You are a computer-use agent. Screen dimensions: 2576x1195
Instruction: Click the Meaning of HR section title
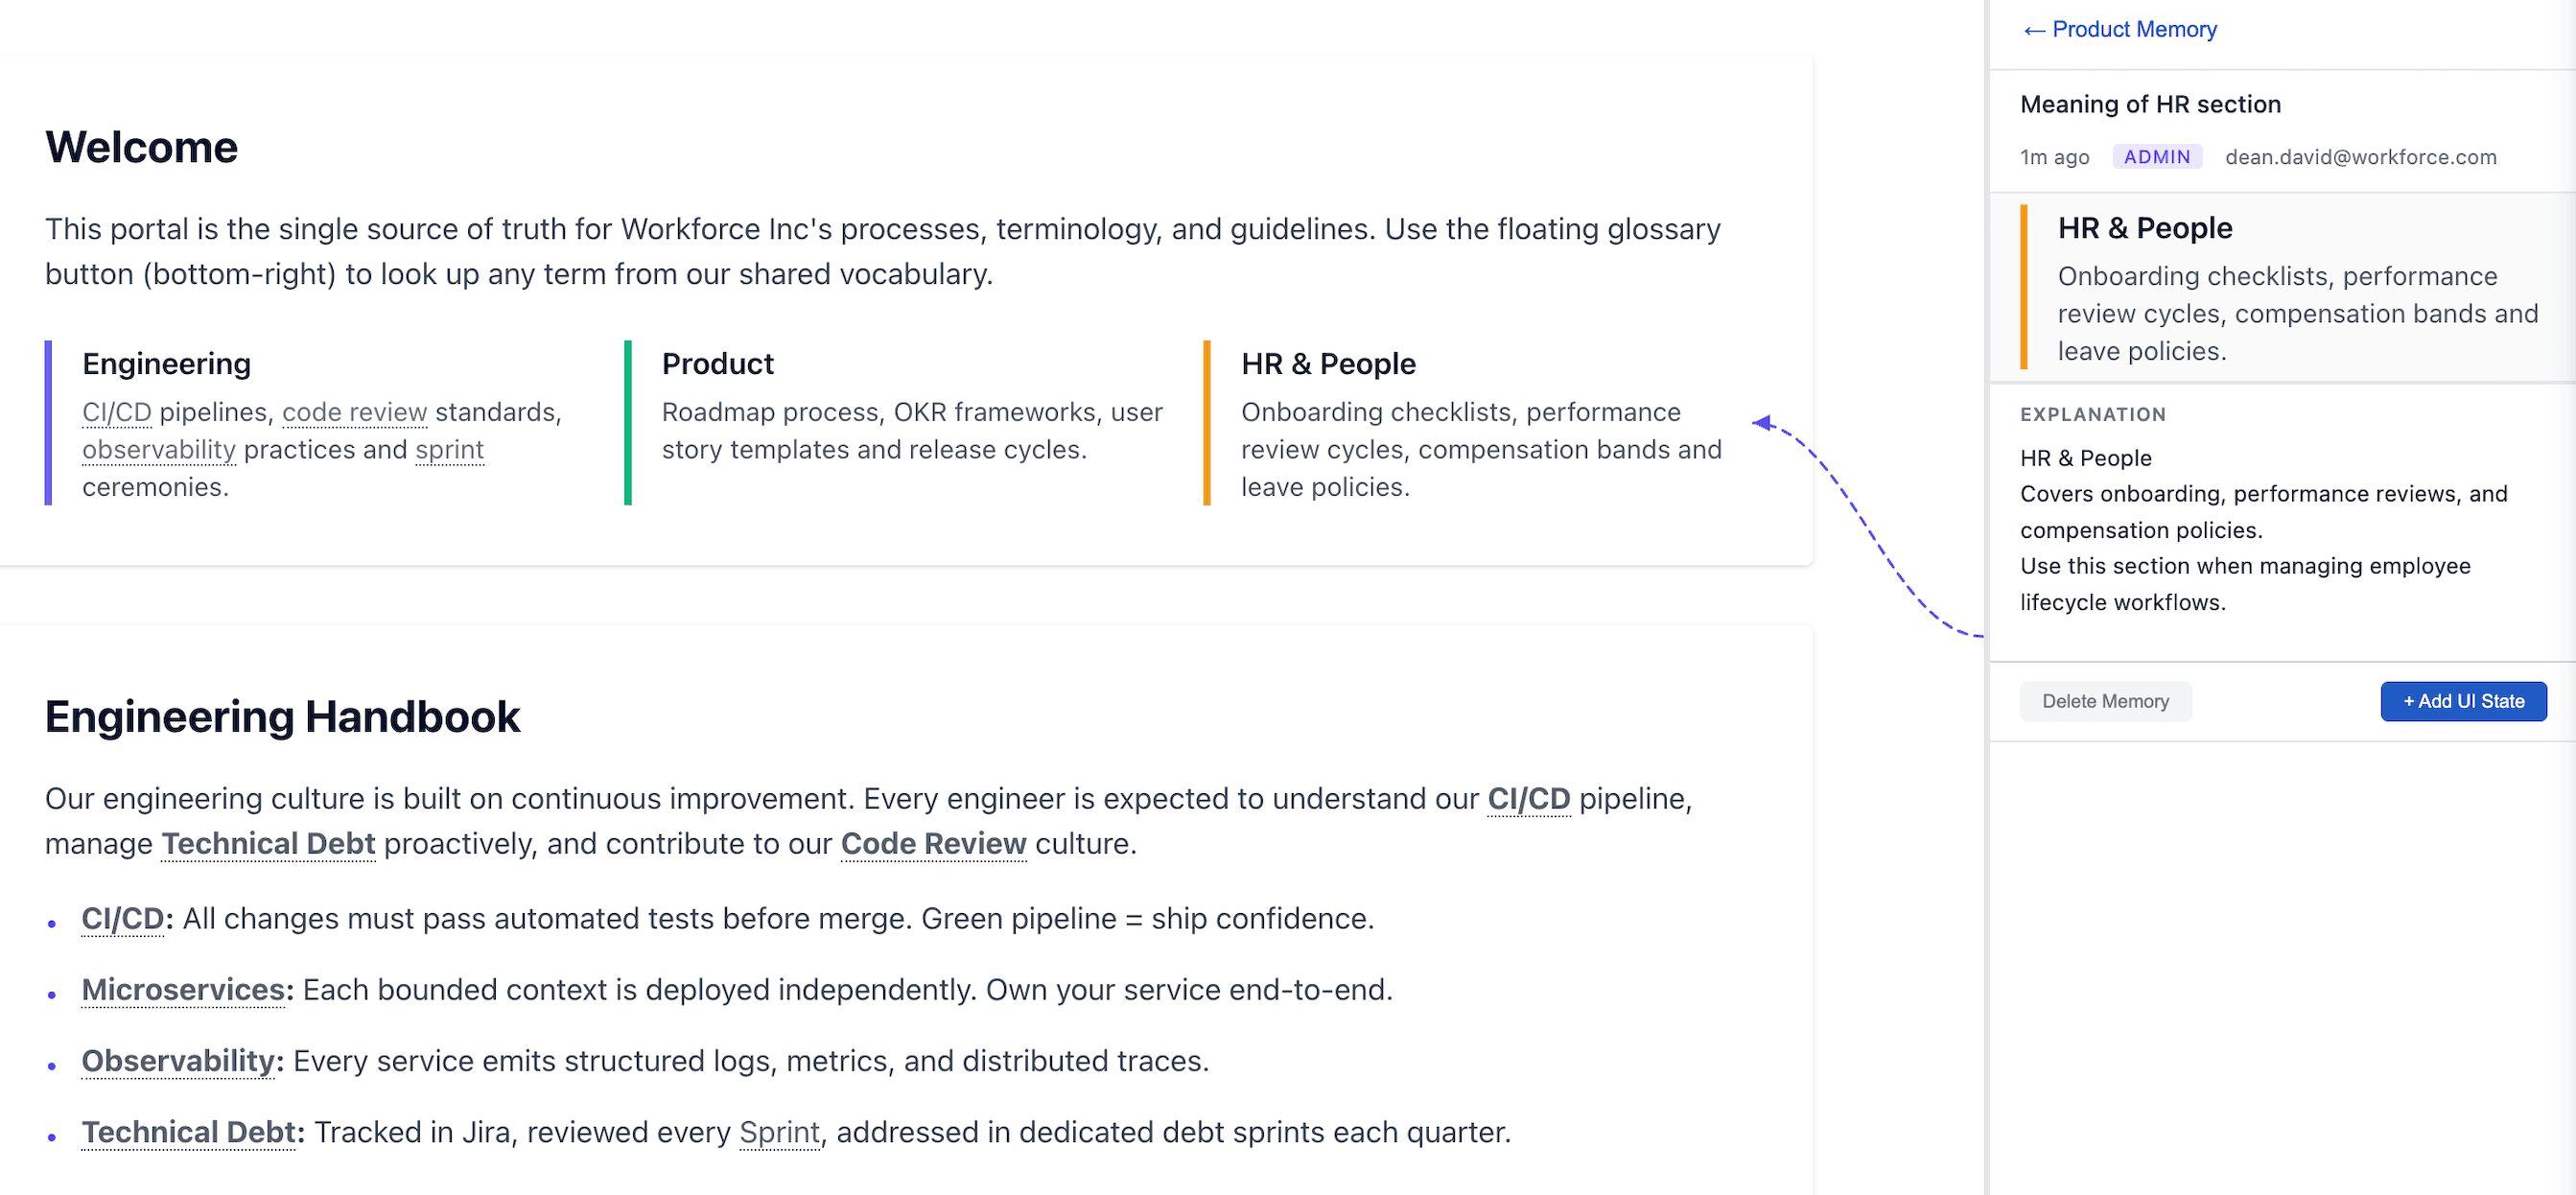click(2150, 104)
